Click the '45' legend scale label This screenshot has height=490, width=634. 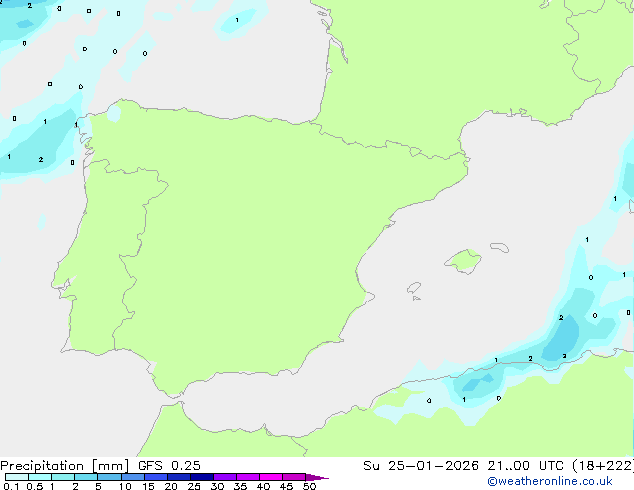[286, 486]
